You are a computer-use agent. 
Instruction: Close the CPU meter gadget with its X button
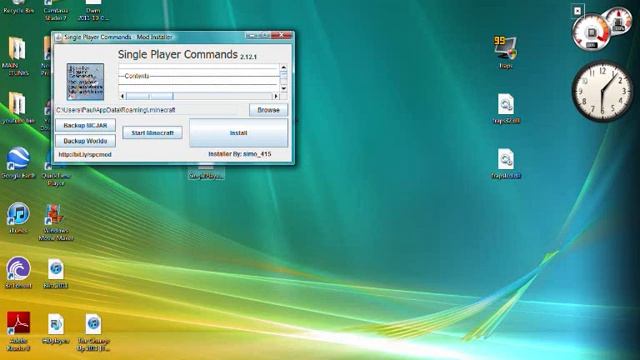click(x=578, y=11)
